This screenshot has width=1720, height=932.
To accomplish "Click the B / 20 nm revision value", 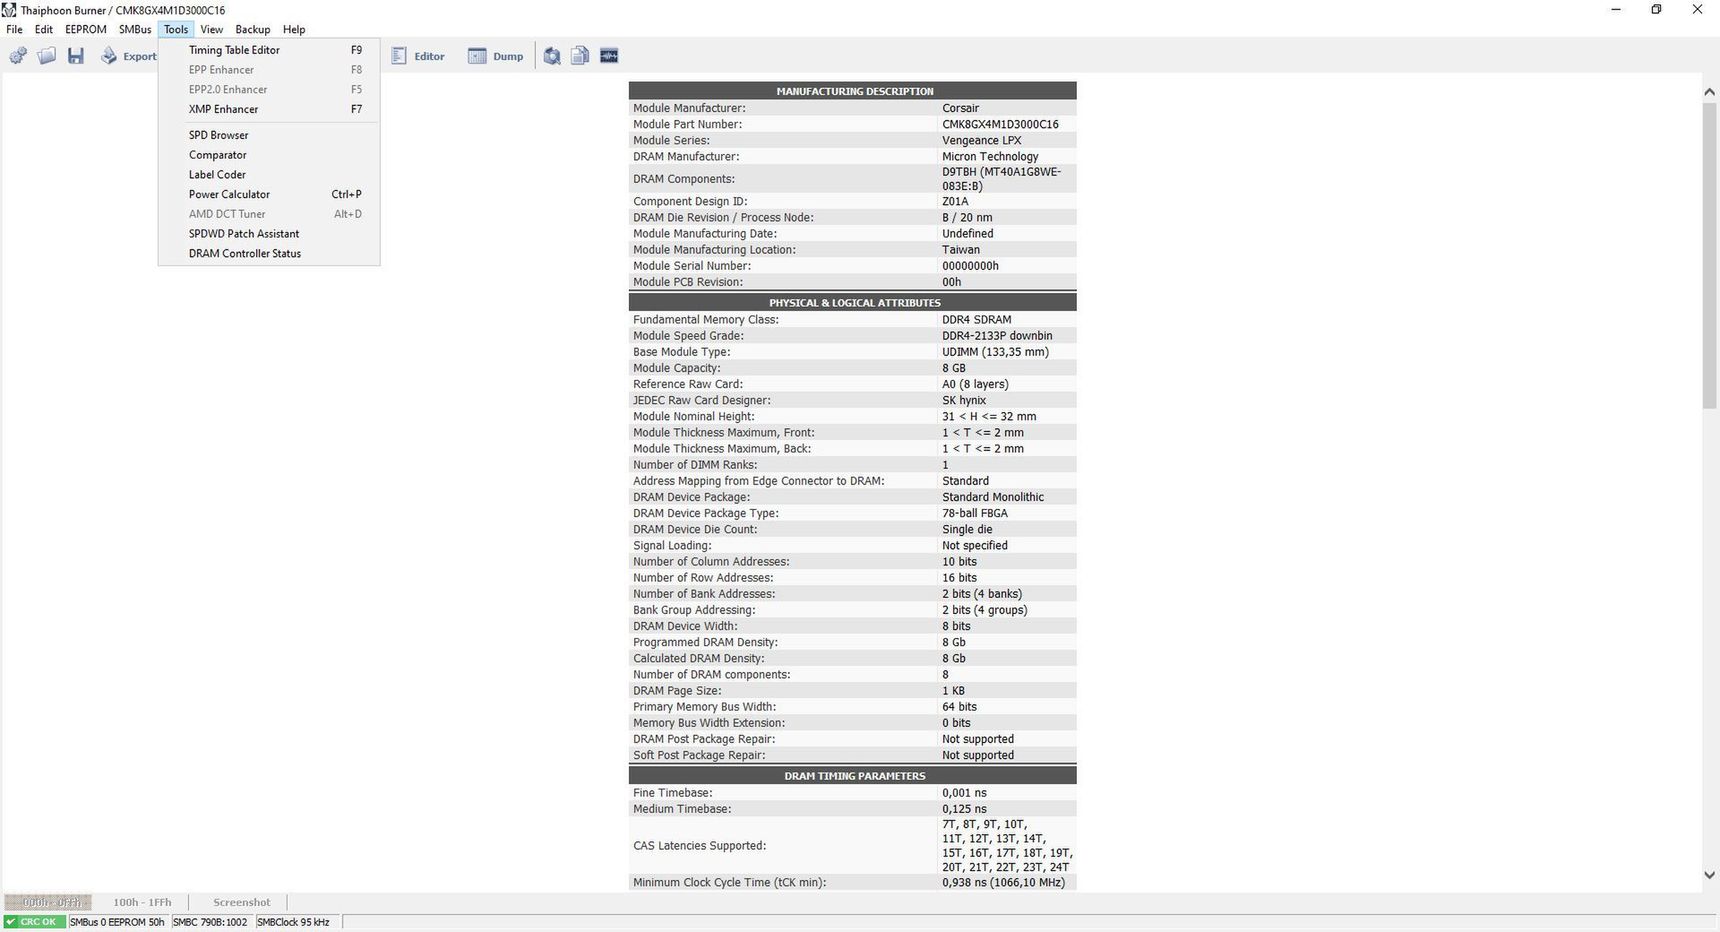I will click(x=967, y=217).
